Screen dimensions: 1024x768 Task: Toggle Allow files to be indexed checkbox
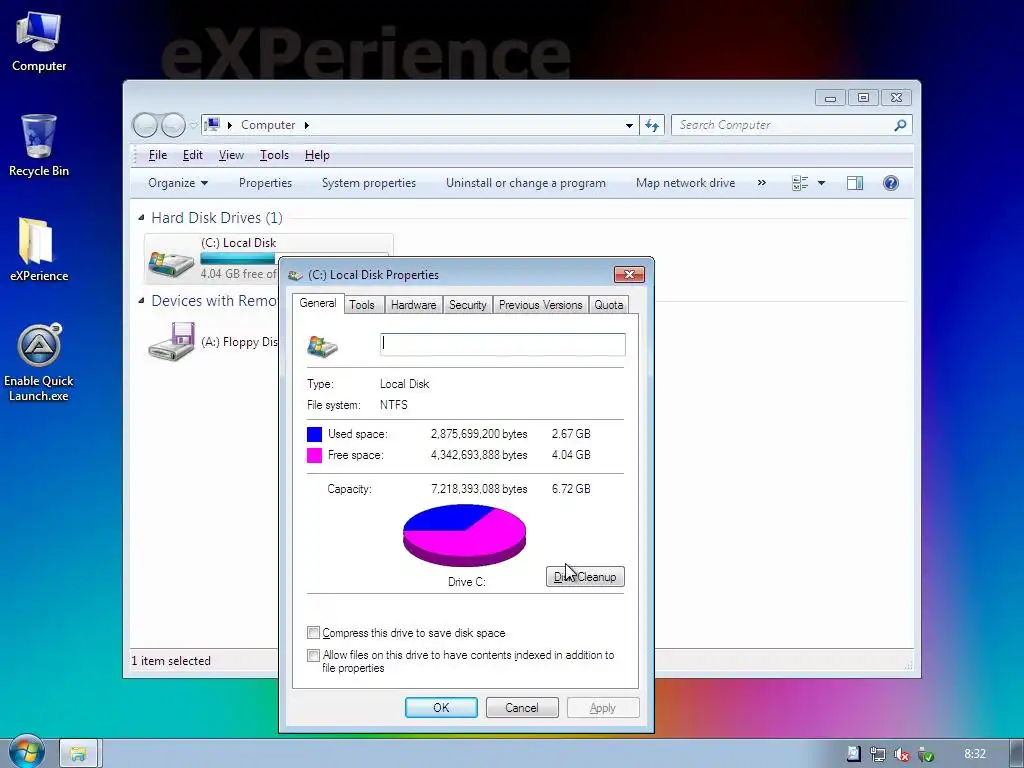[x=313, y=655]
